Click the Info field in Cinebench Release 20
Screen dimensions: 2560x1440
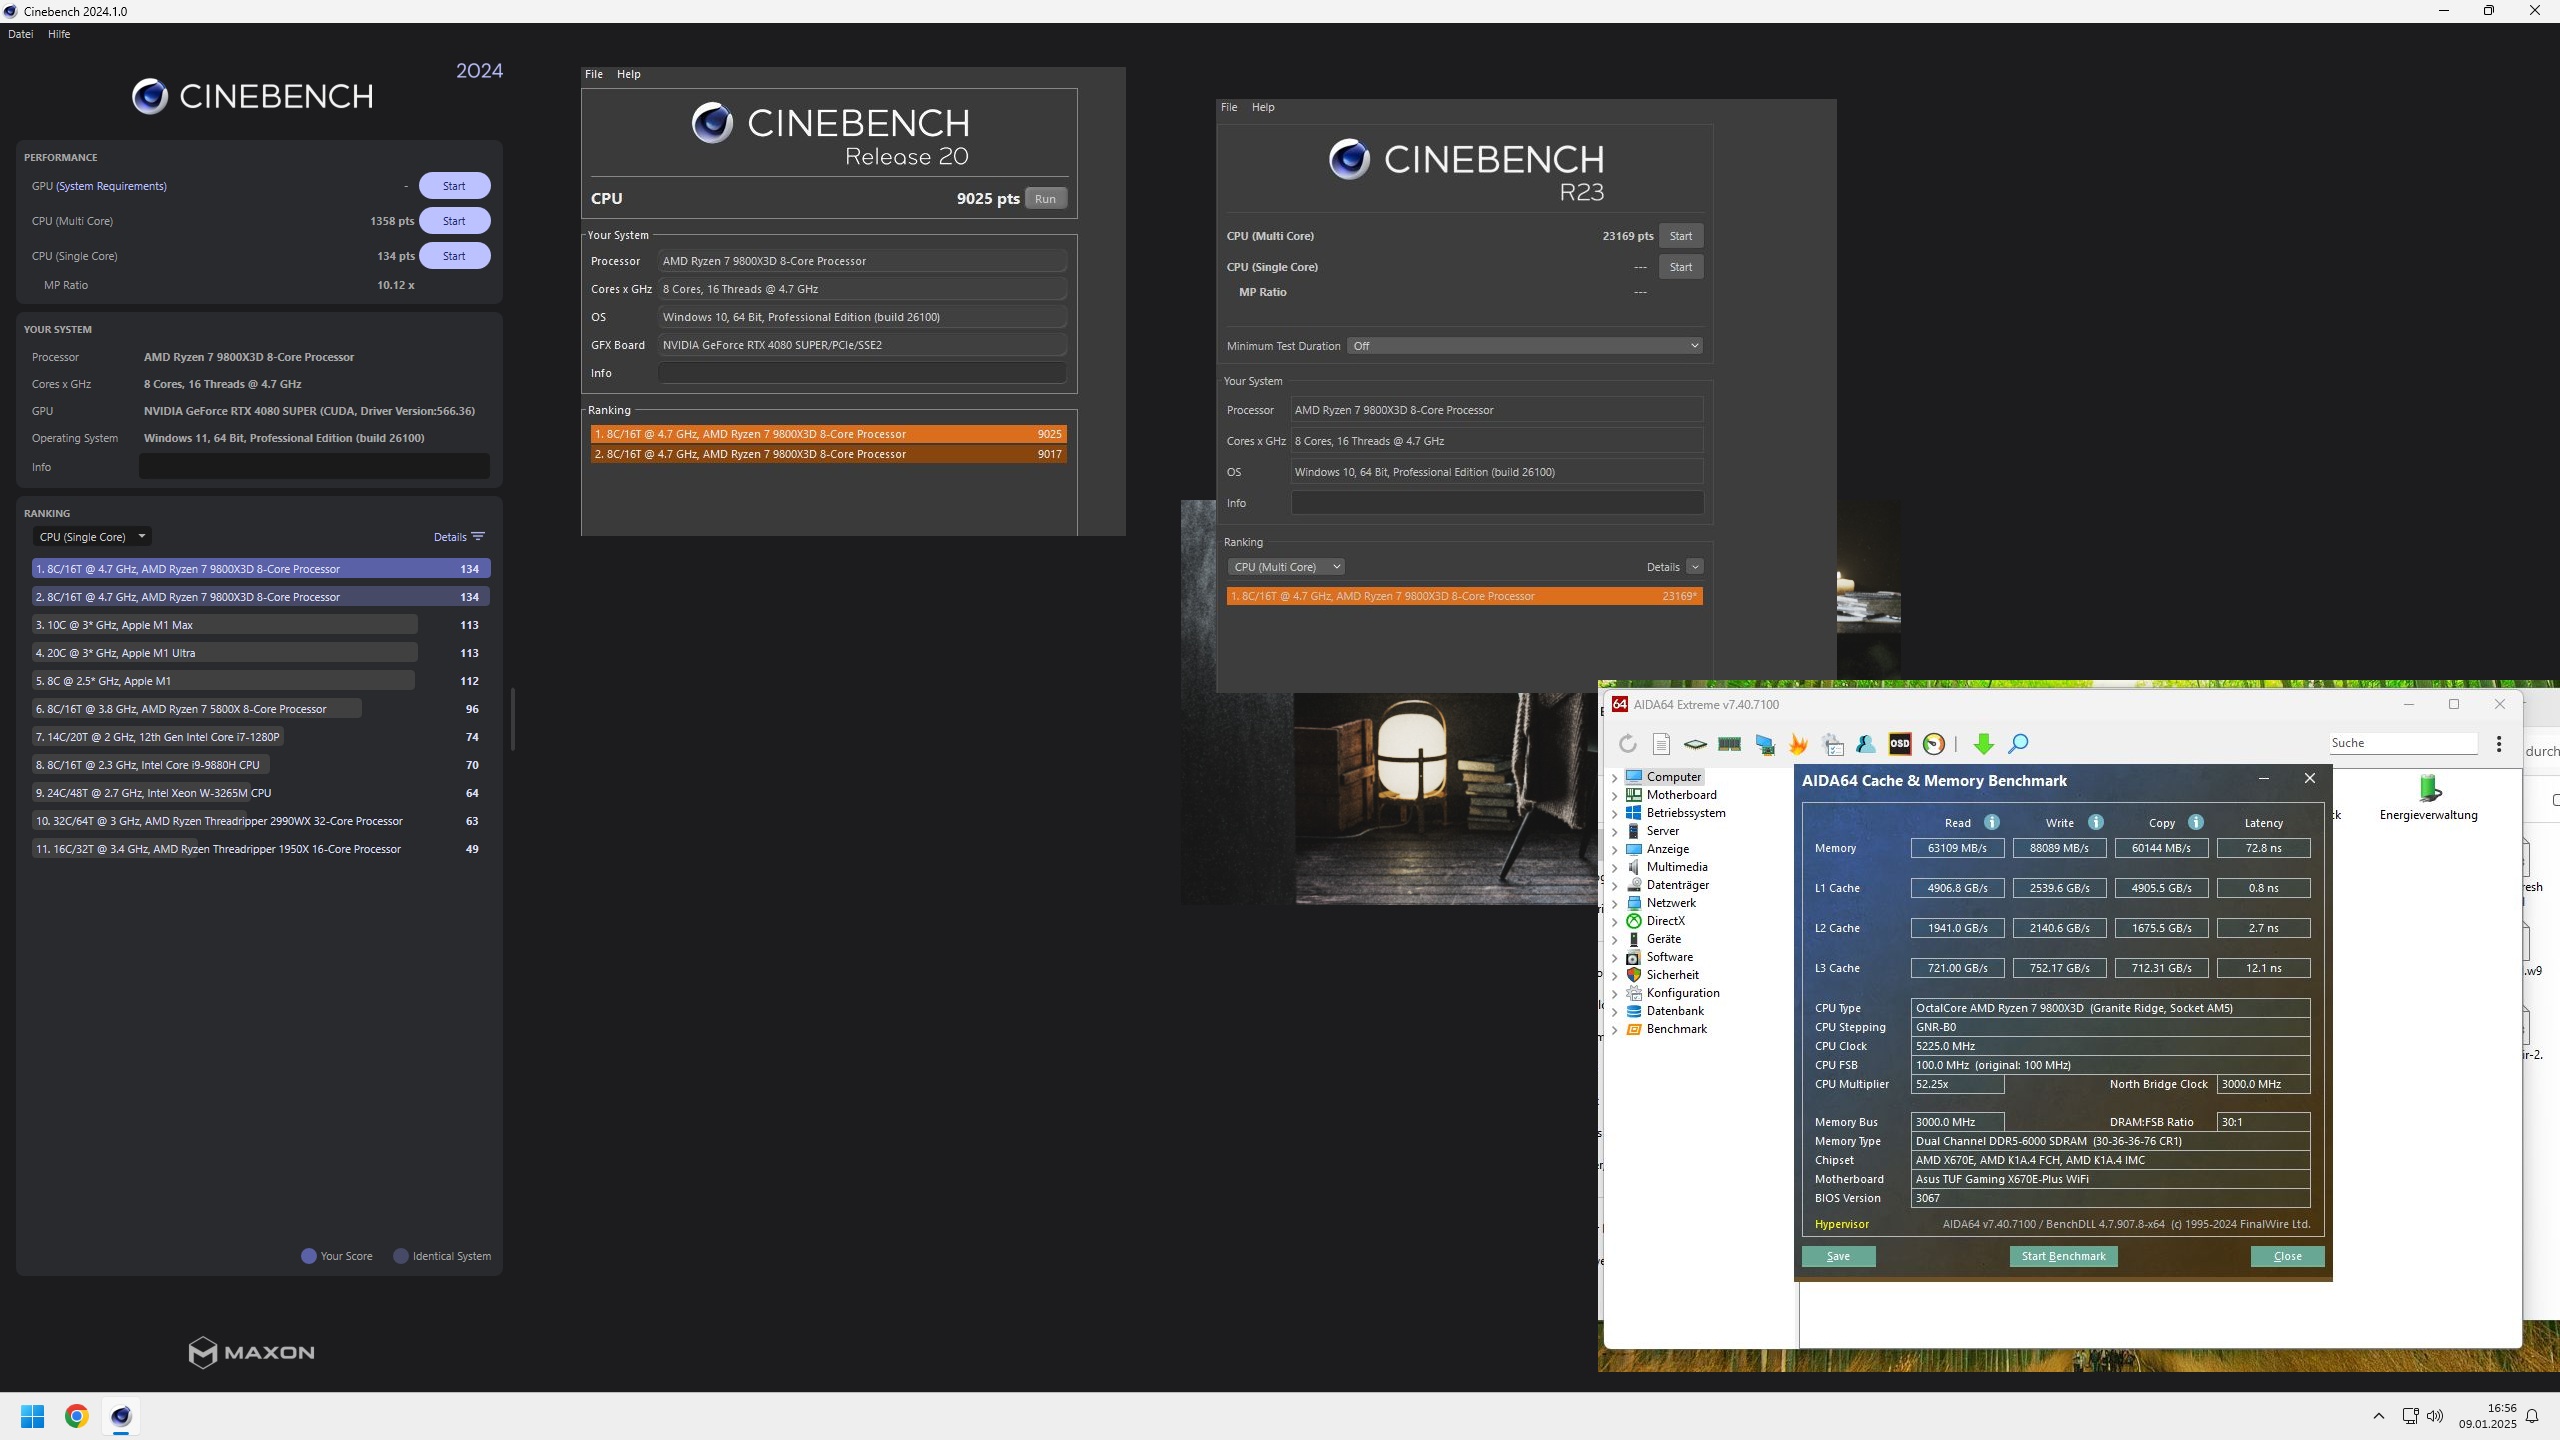(862, 373)
